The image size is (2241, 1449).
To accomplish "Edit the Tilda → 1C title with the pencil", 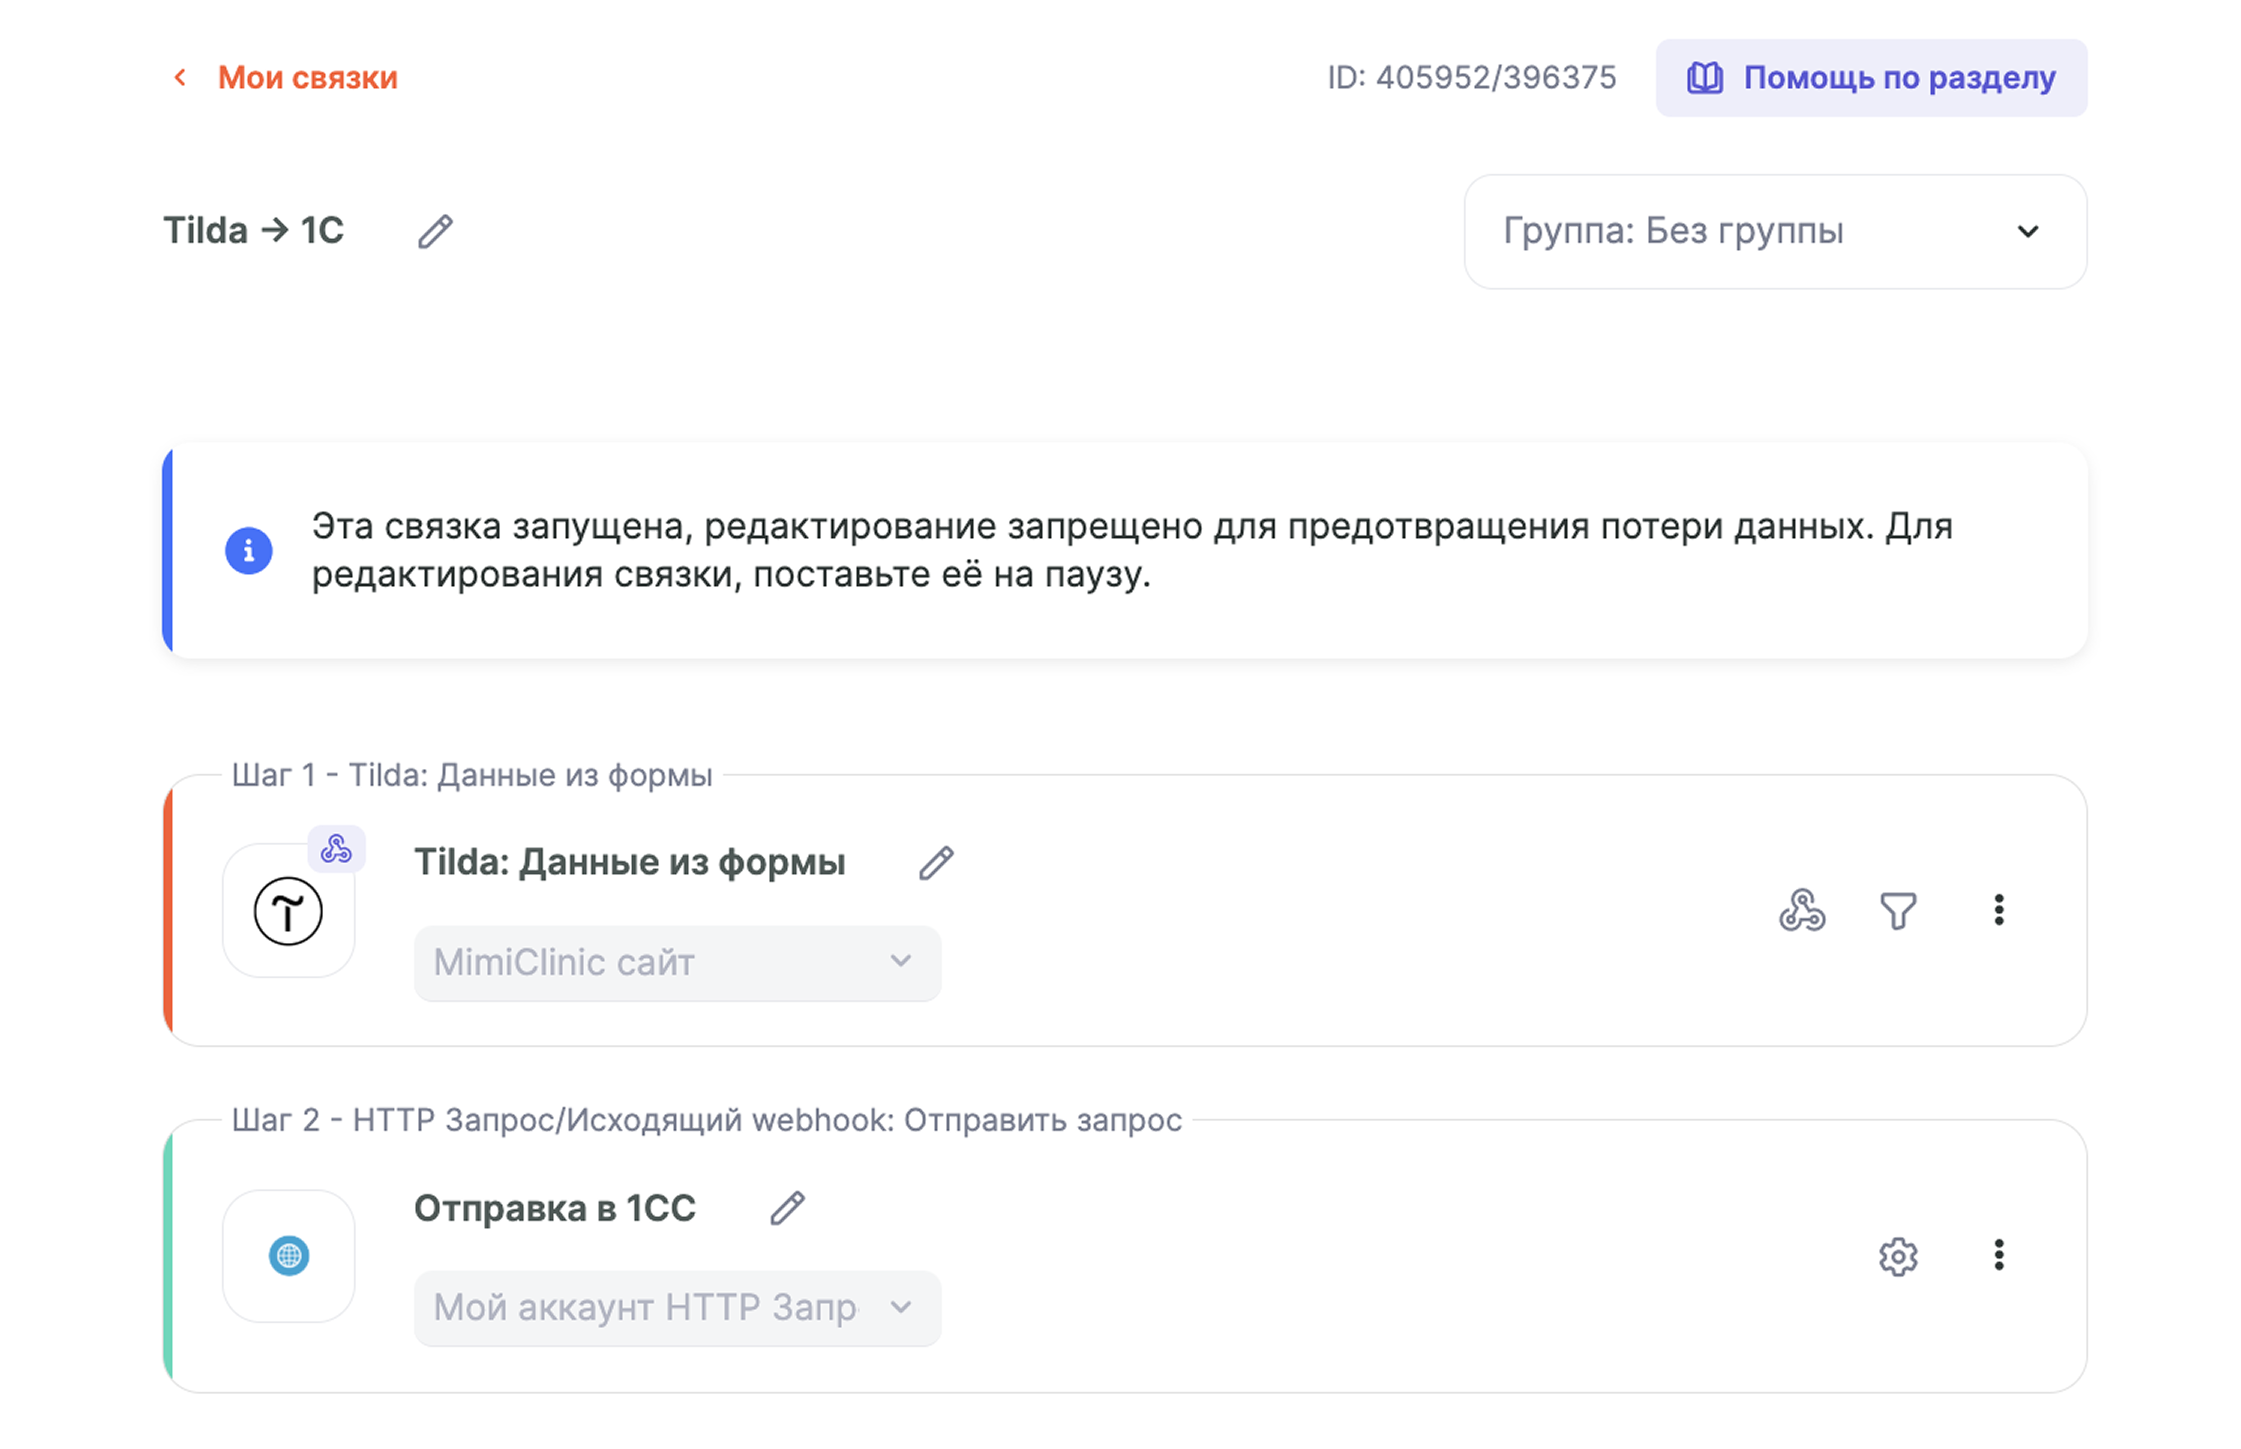I will [435, 231].
